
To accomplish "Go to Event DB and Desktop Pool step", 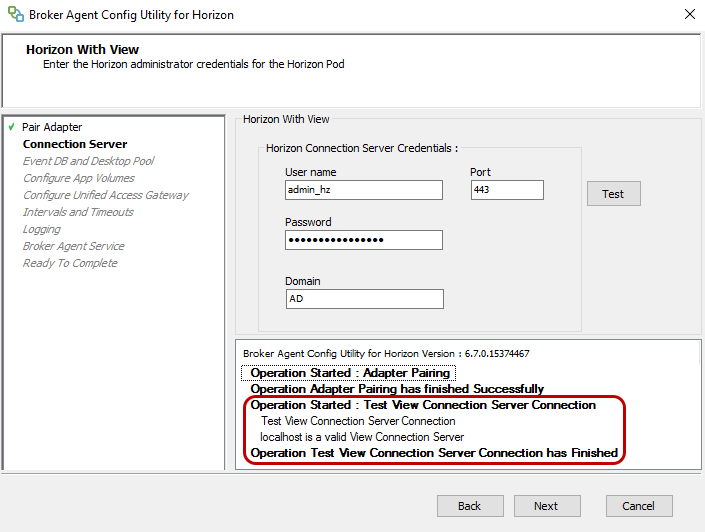I will [88, 161].
